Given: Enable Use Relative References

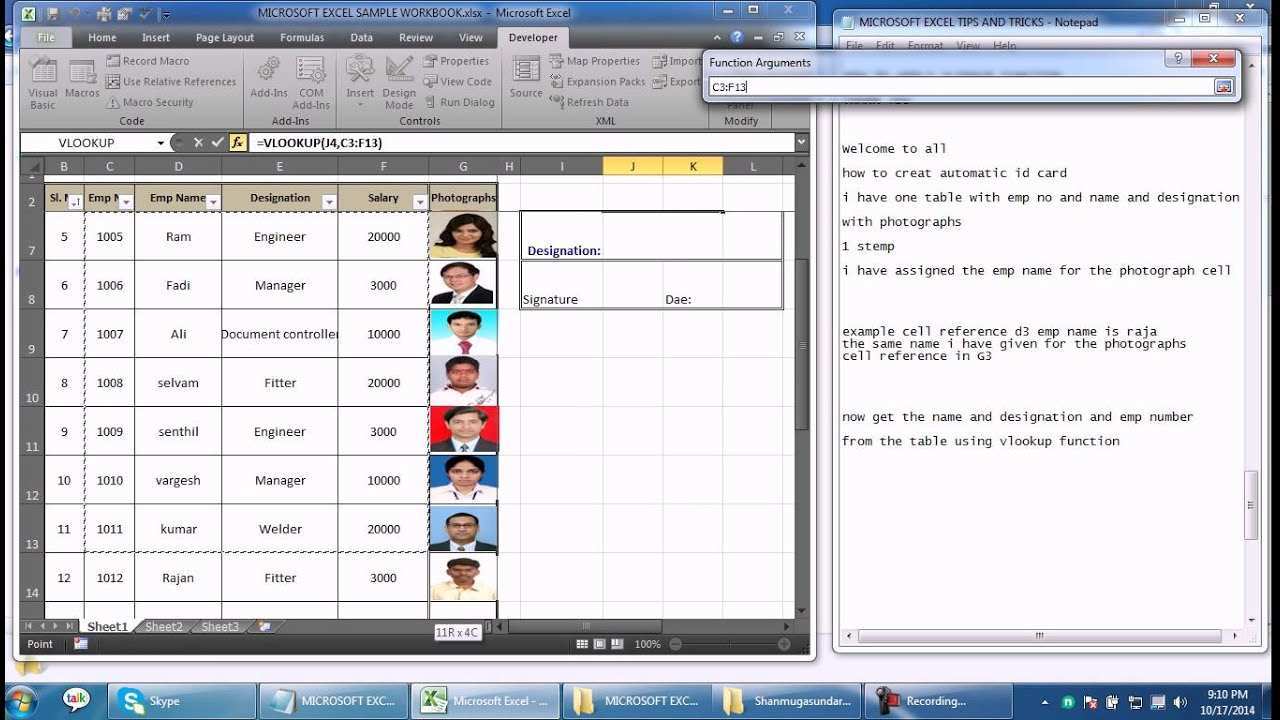Looking at the screenshot, I should pos(171,82).
